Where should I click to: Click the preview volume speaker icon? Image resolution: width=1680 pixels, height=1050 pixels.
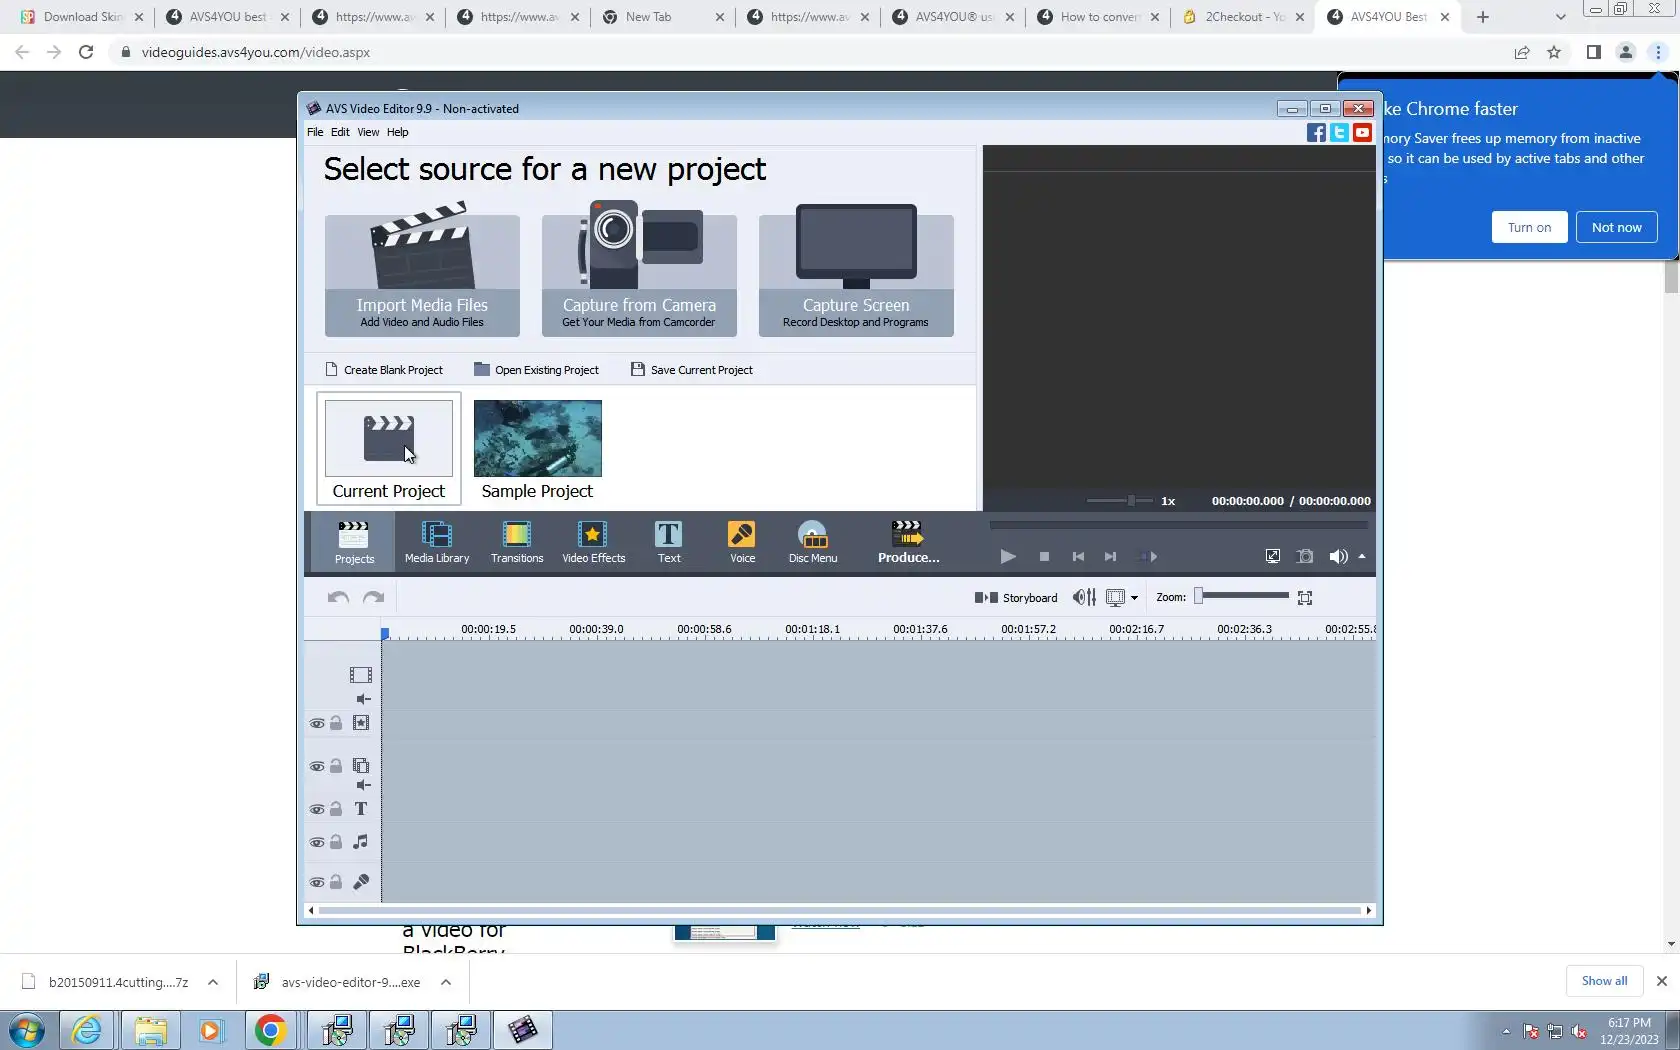click(x=1338, y=556)
